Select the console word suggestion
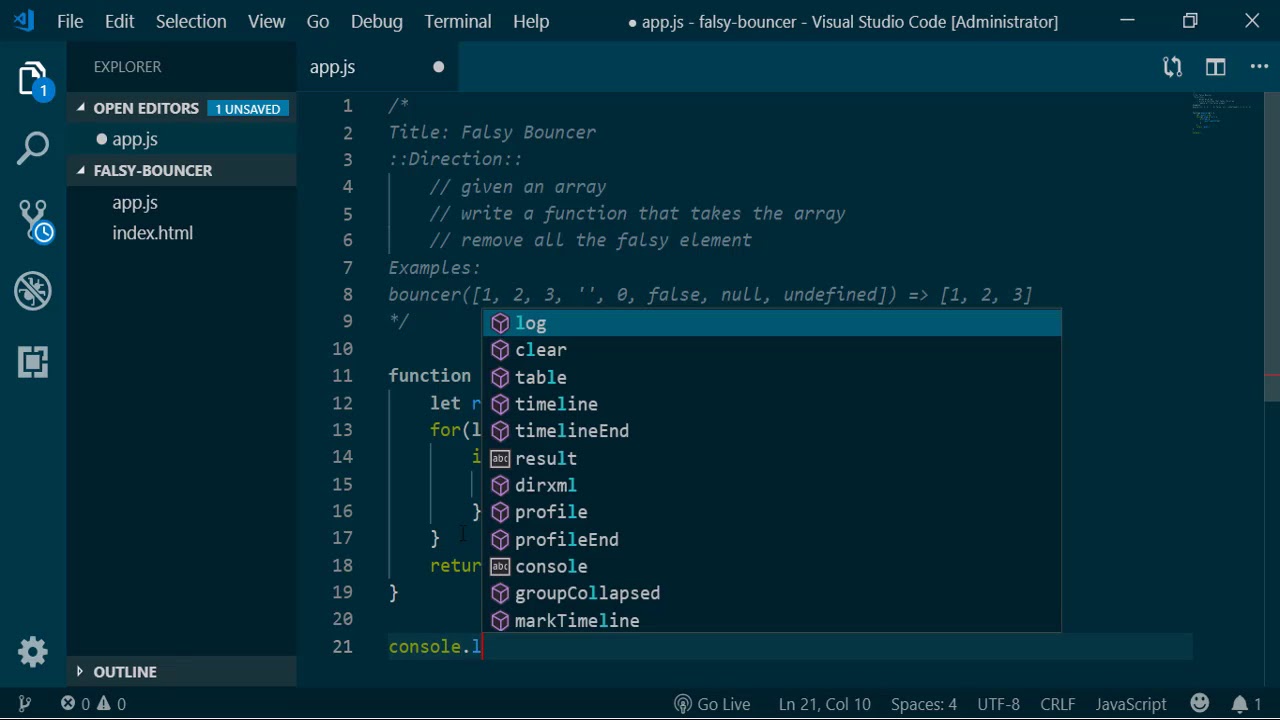 [772, 566]
